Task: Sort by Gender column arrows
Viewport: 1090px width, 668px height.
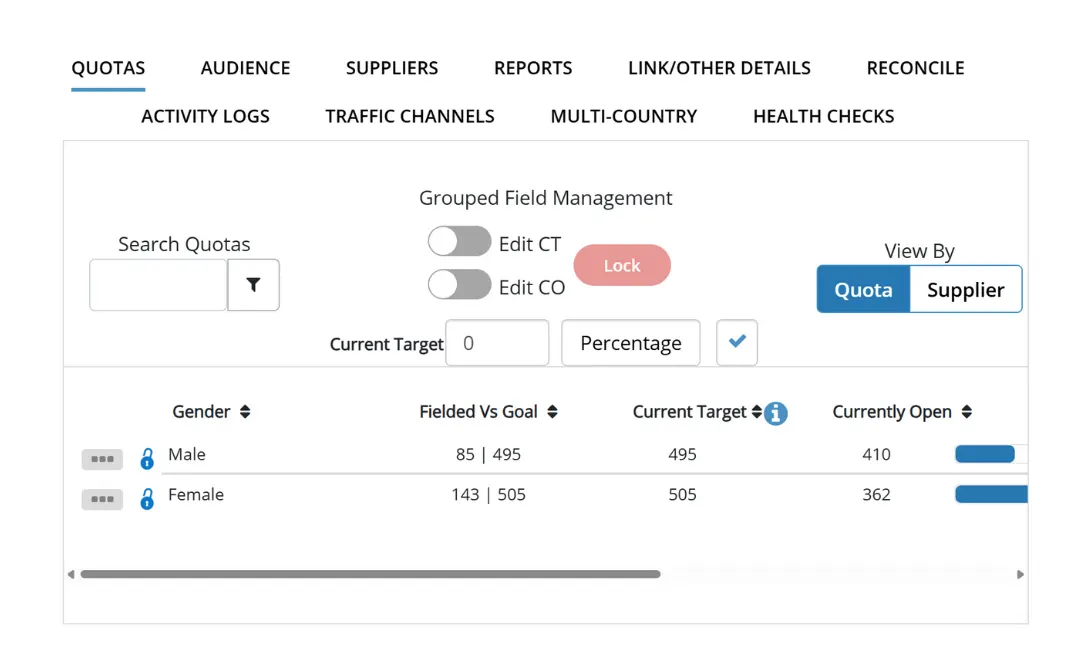Action: [x=245, y=412]
